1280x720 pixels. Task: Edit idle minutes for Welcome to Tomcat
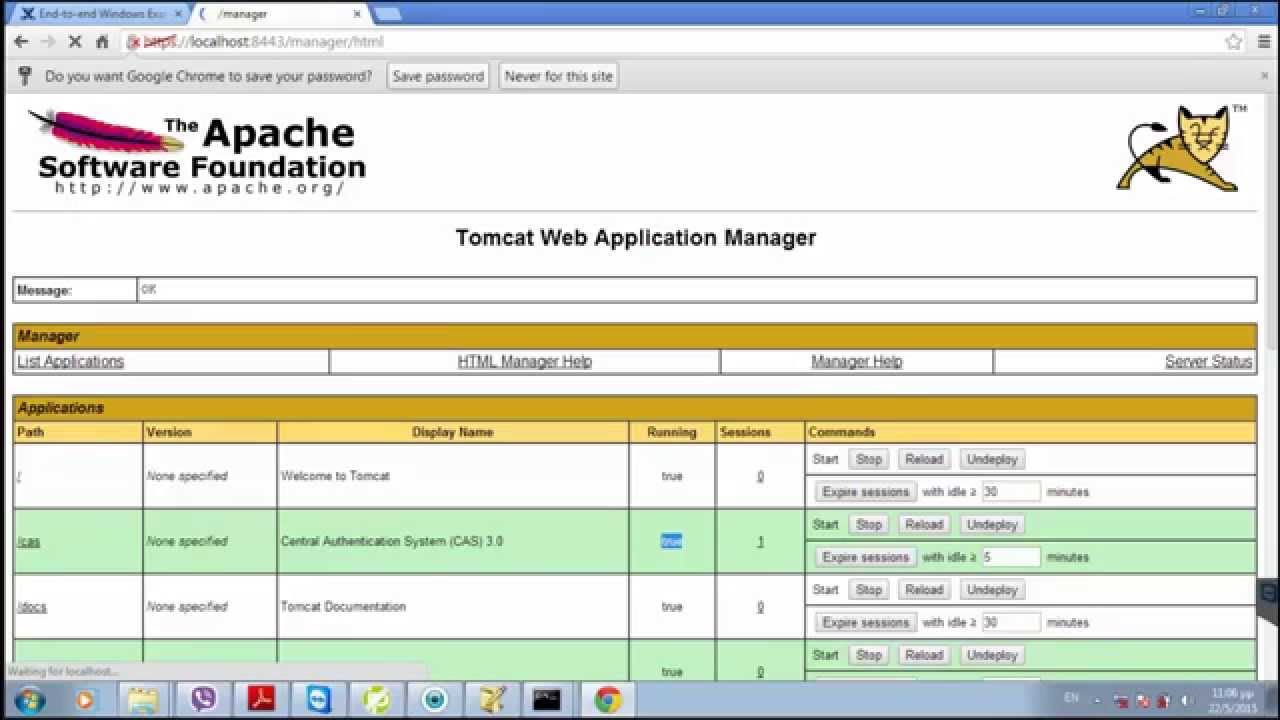1011,492
